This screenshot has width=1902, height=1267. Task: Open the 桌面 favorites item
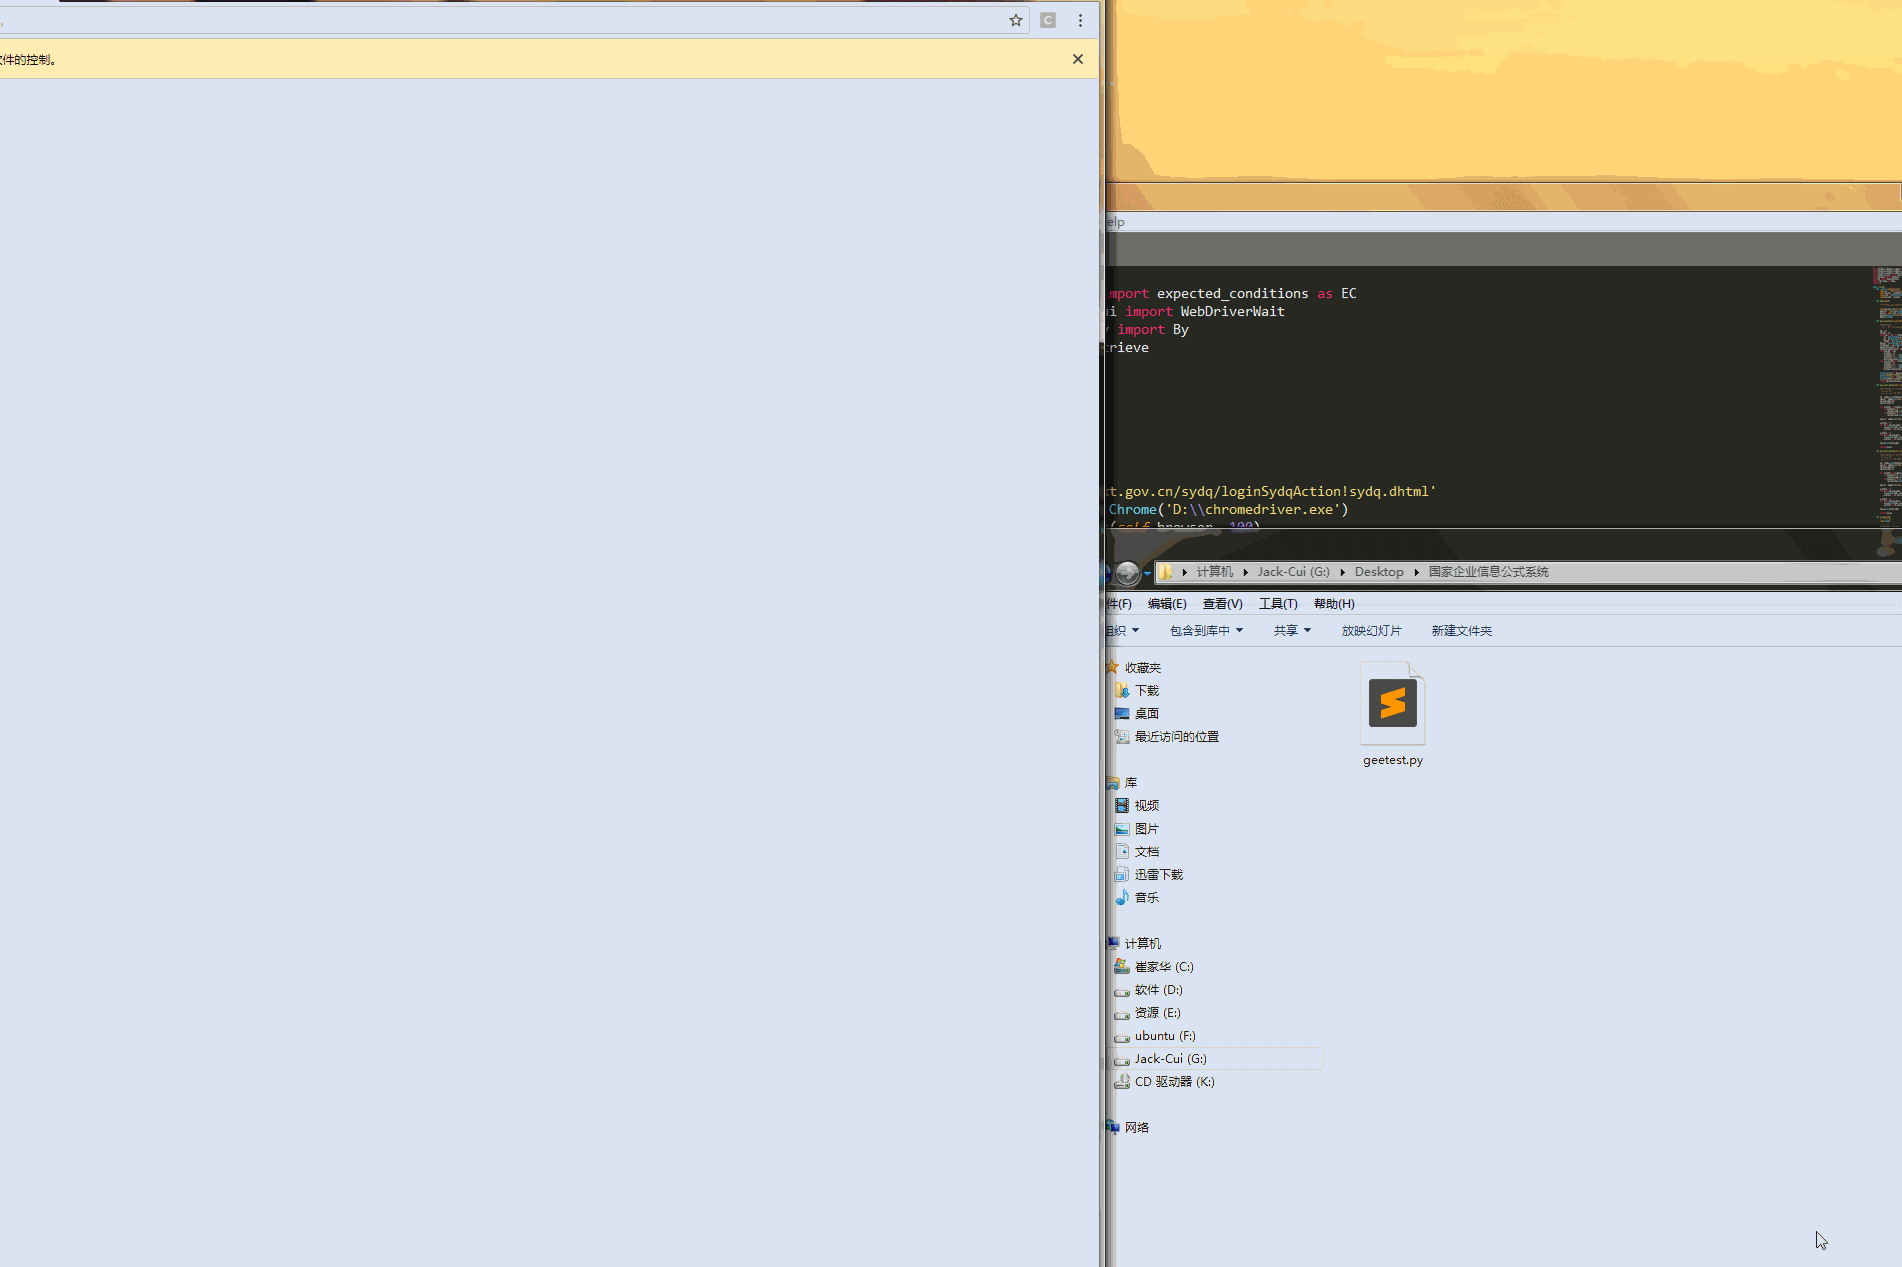pos(1146,714)
